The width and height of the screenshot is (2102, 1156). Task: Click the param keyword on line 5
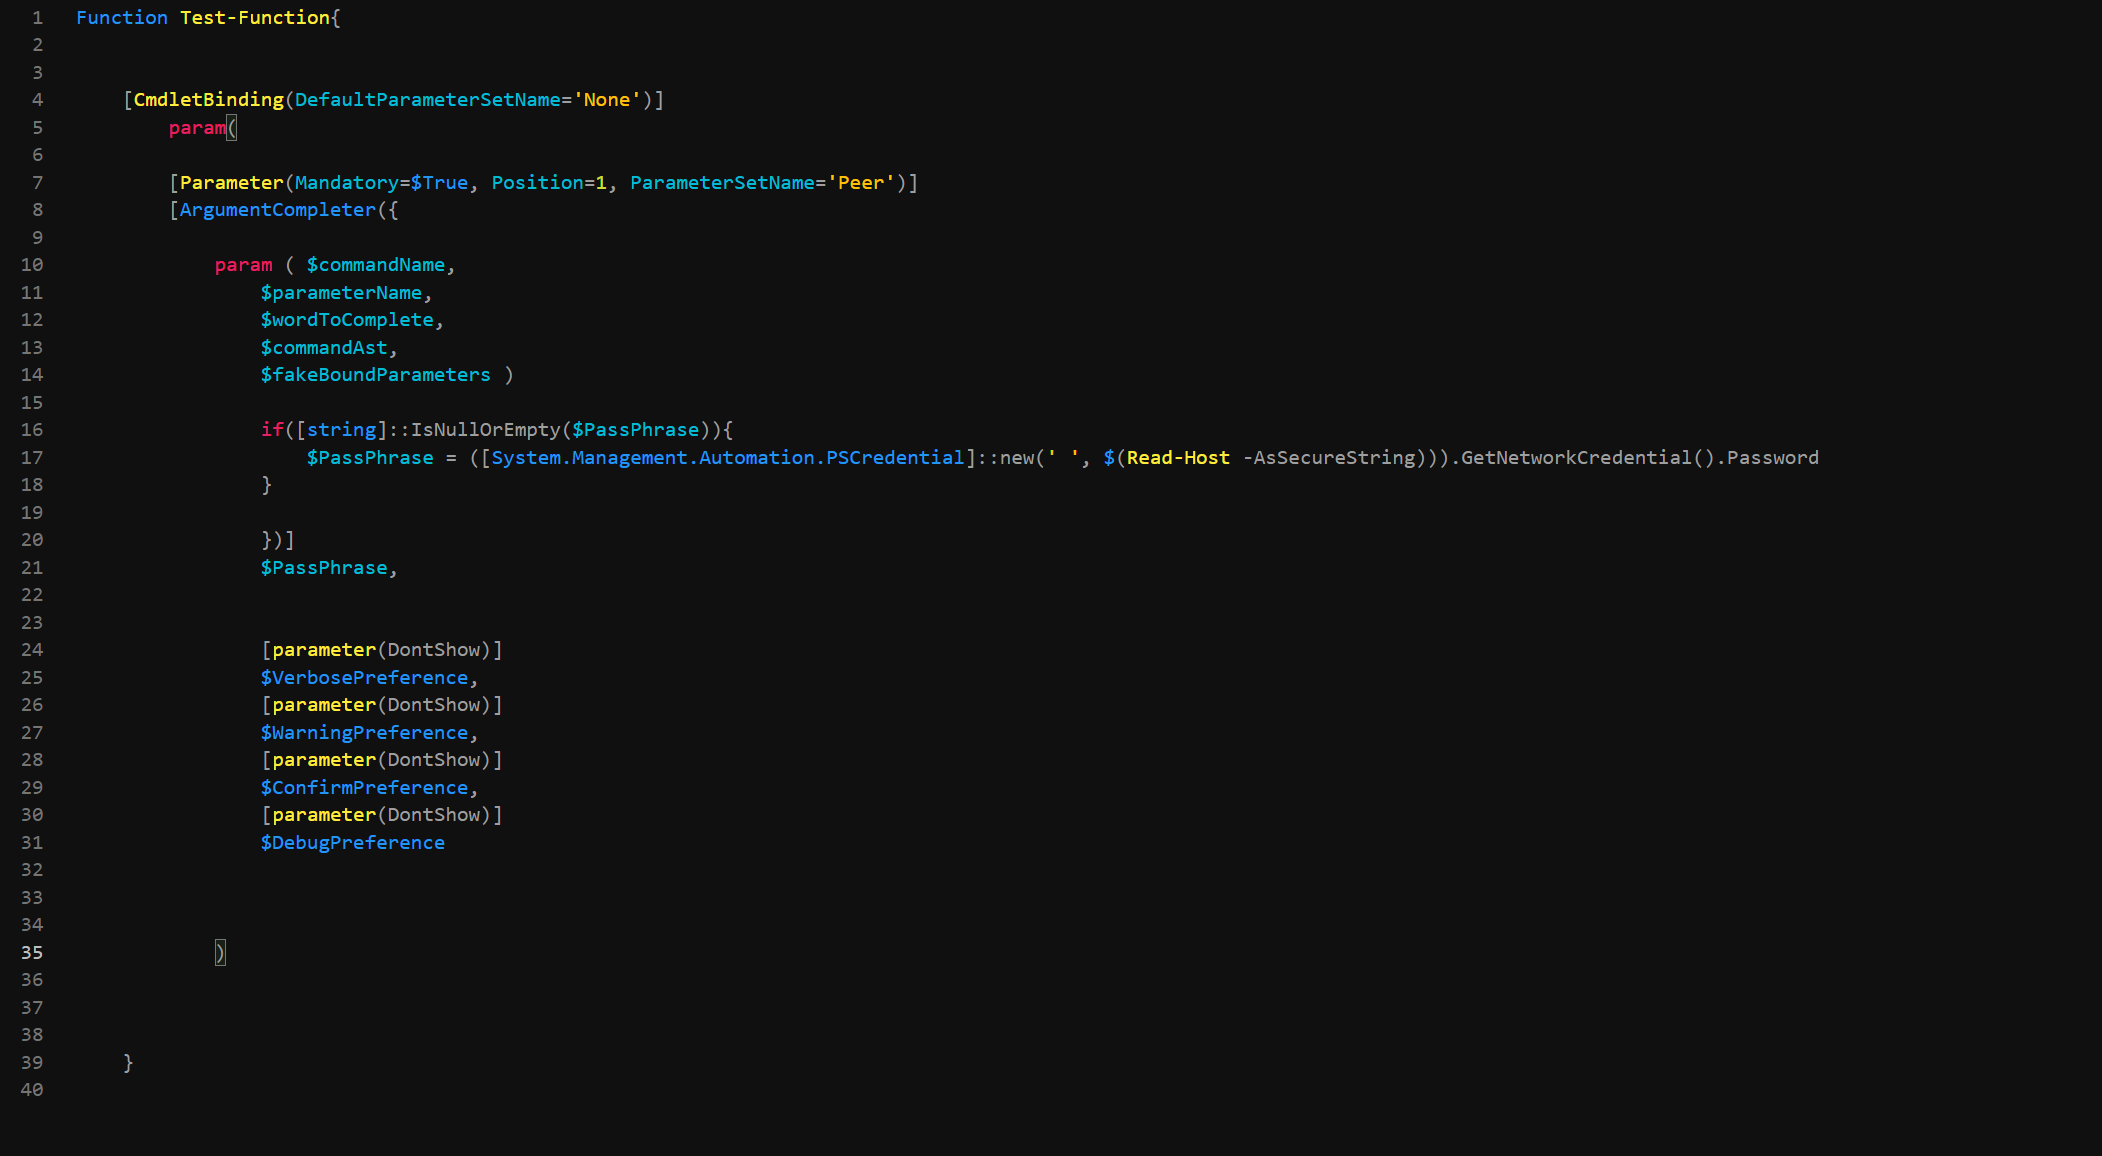tap(197, 127)
